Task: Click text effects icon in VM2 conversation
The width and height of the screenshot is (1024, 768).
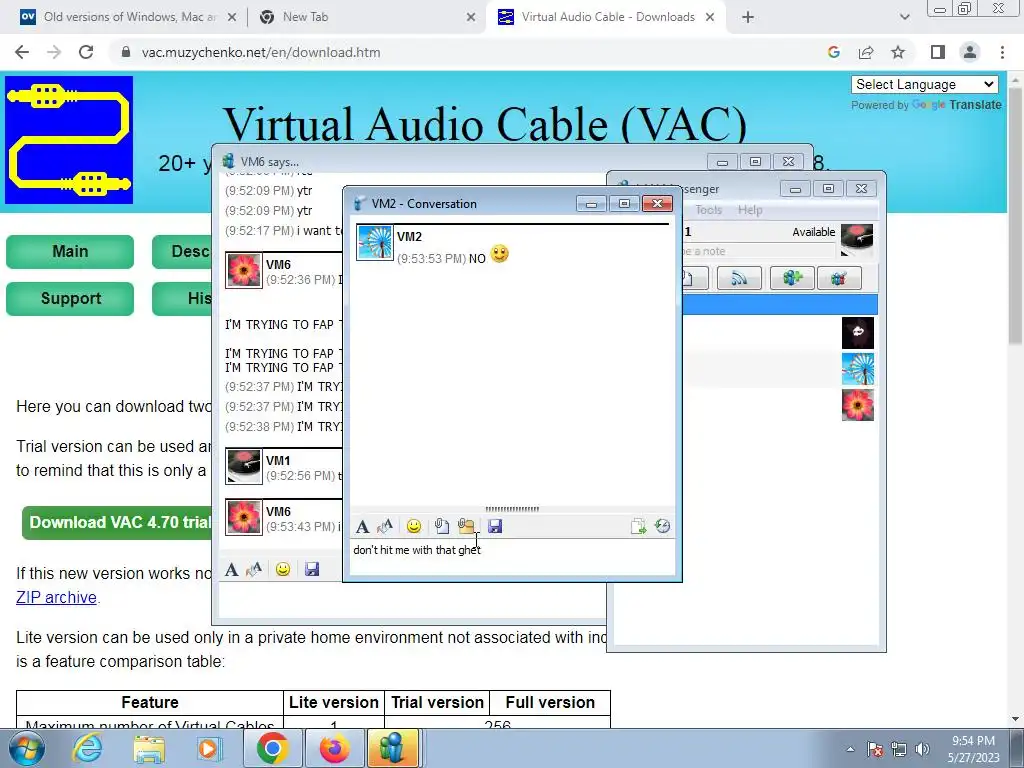Action: pyautogui.click(x=385, y=526)
